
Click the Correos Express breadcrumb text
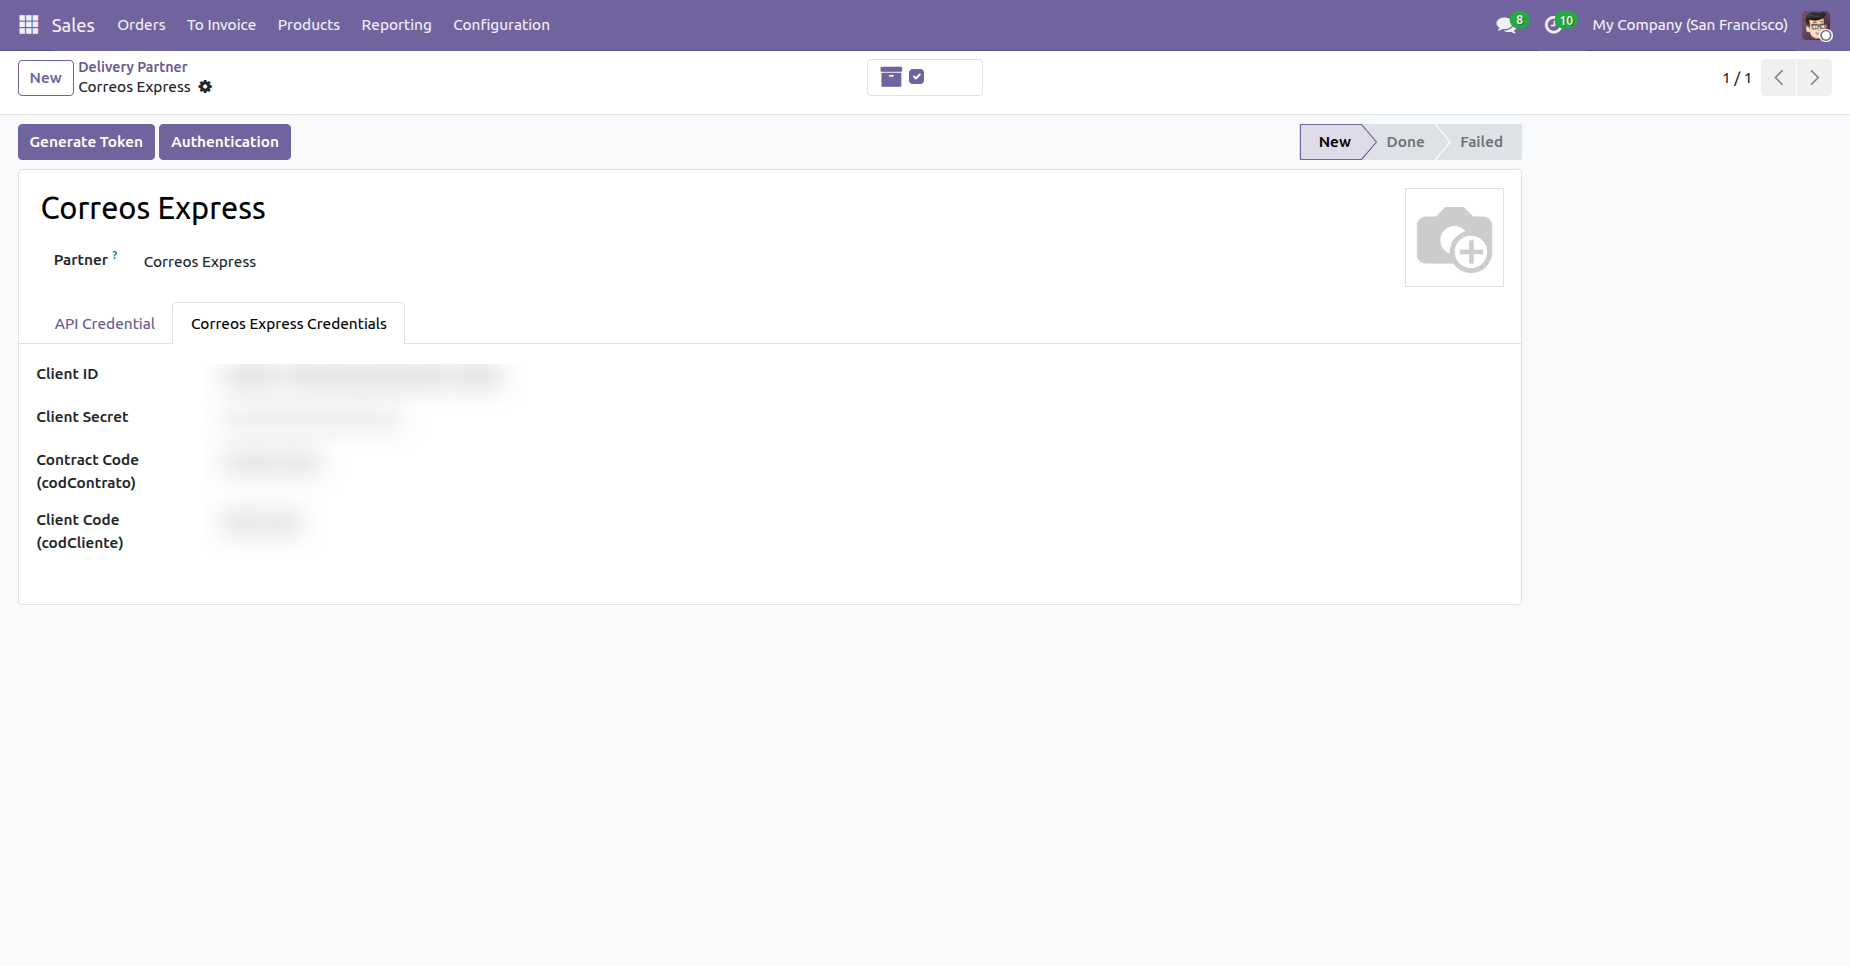coord(134,87)
